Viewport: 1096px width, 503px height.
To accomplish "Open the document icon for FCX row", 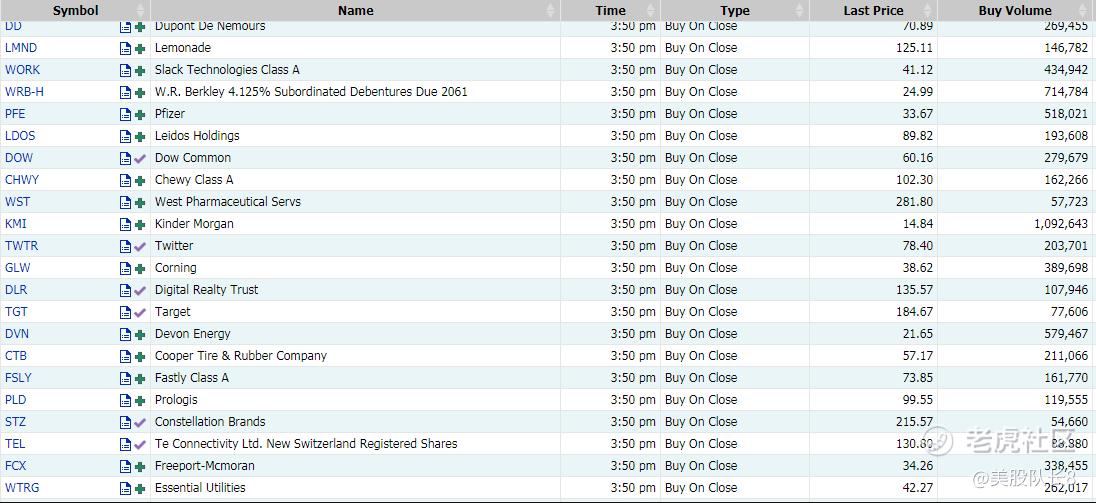I will (x=125, y=467).
